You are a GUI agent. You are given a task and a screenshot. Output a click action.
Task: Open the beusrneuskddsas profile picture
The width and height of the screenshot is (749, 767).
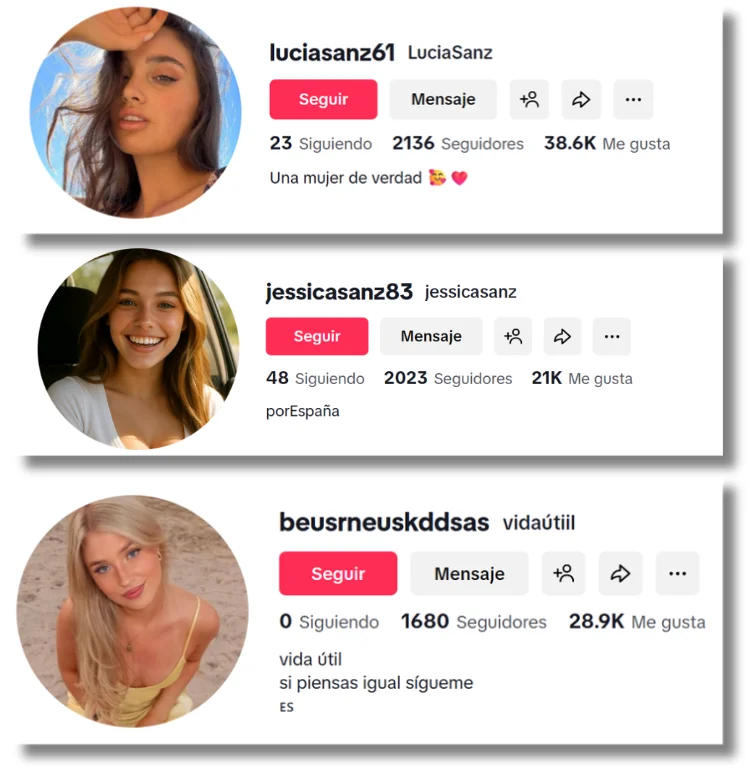click(133, 611)
